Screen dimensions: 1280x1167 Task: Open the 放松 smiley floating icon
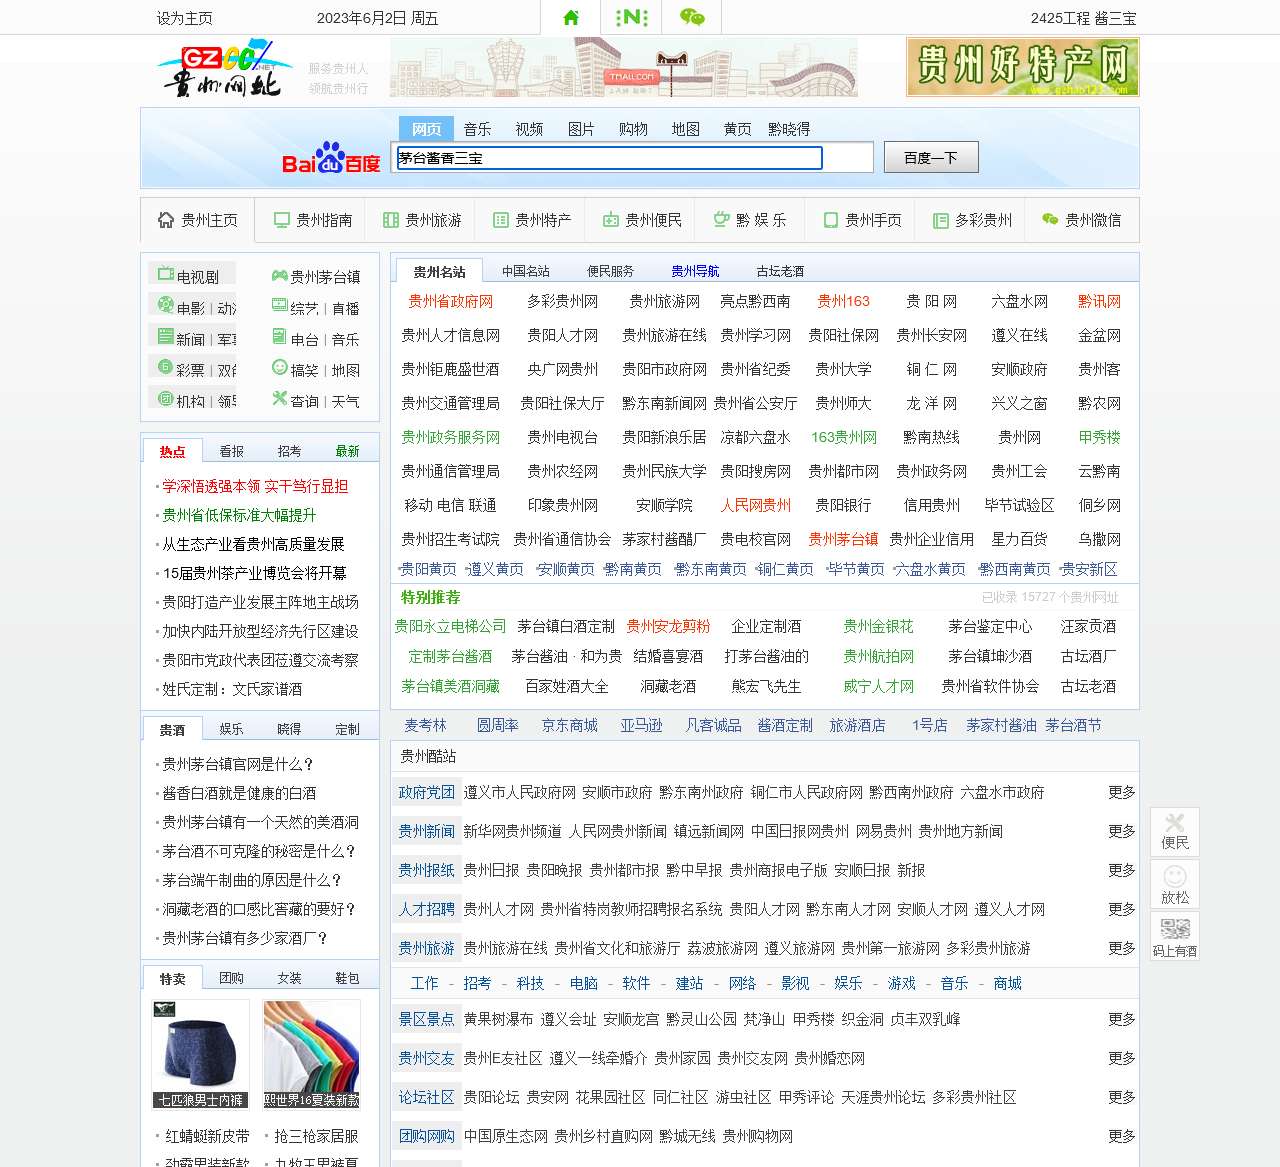1175,884
